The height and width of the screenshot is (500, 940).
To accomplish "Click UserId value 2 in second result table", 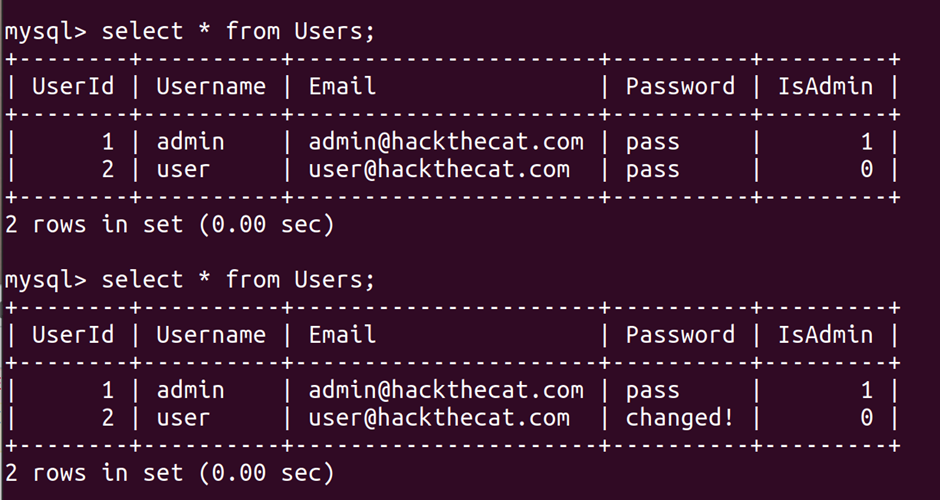I will click(107, 418).
